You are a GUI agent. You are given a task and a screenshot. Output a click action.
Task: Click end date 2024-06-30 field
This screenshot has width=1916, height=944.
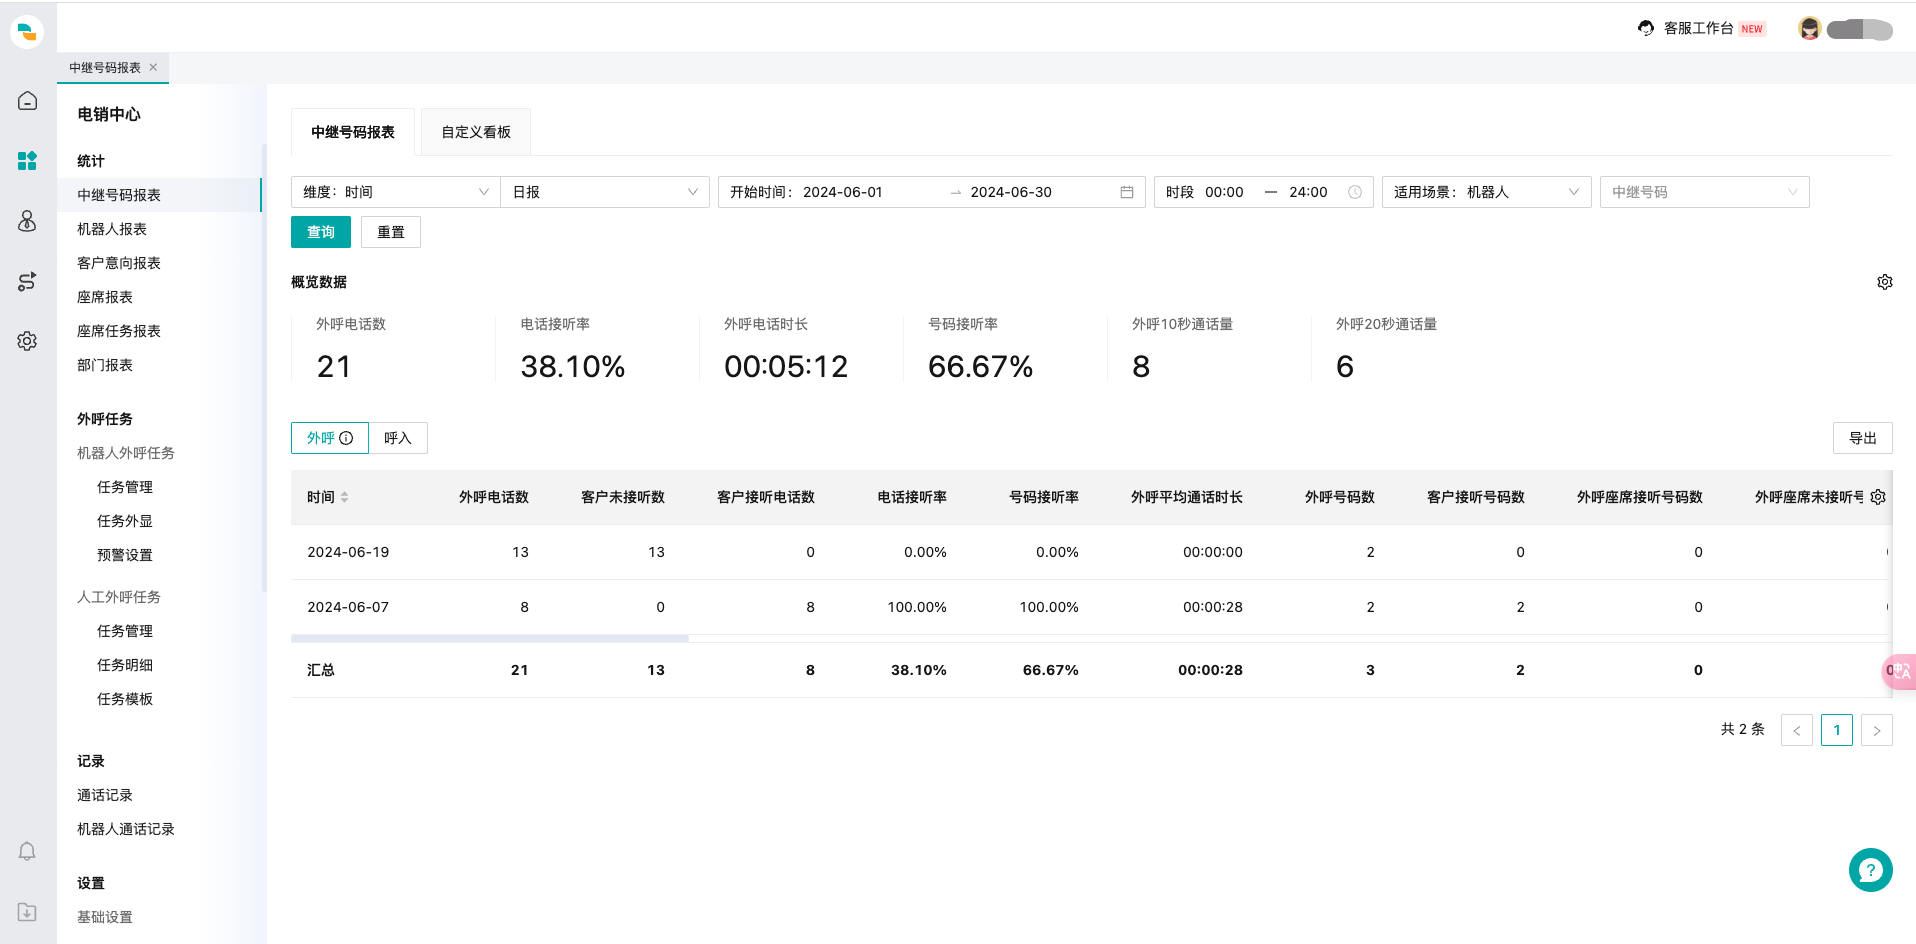coord(1011,192)
